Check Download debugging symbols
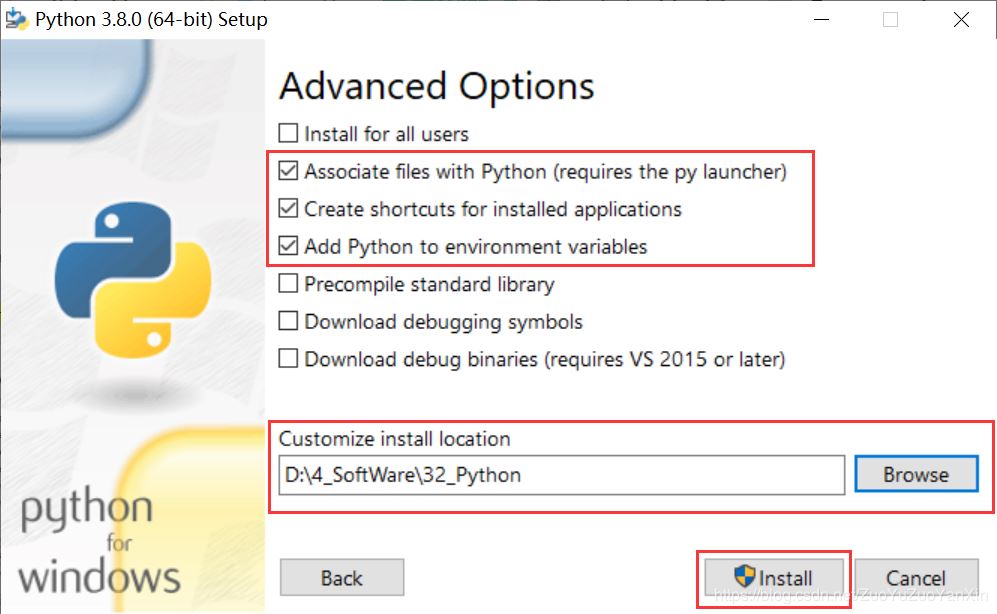 [x=288, y=322]
